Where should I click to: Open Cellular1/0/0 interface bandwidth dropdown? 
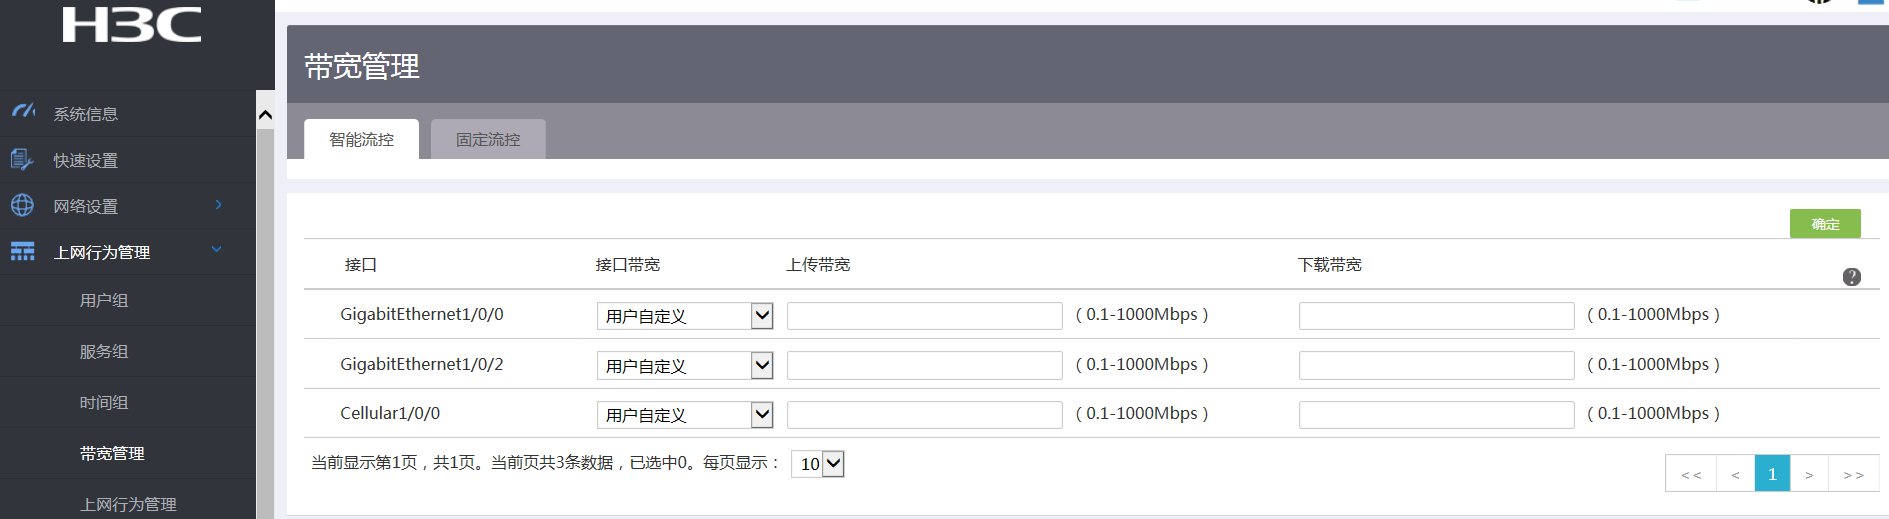(685, 415)
